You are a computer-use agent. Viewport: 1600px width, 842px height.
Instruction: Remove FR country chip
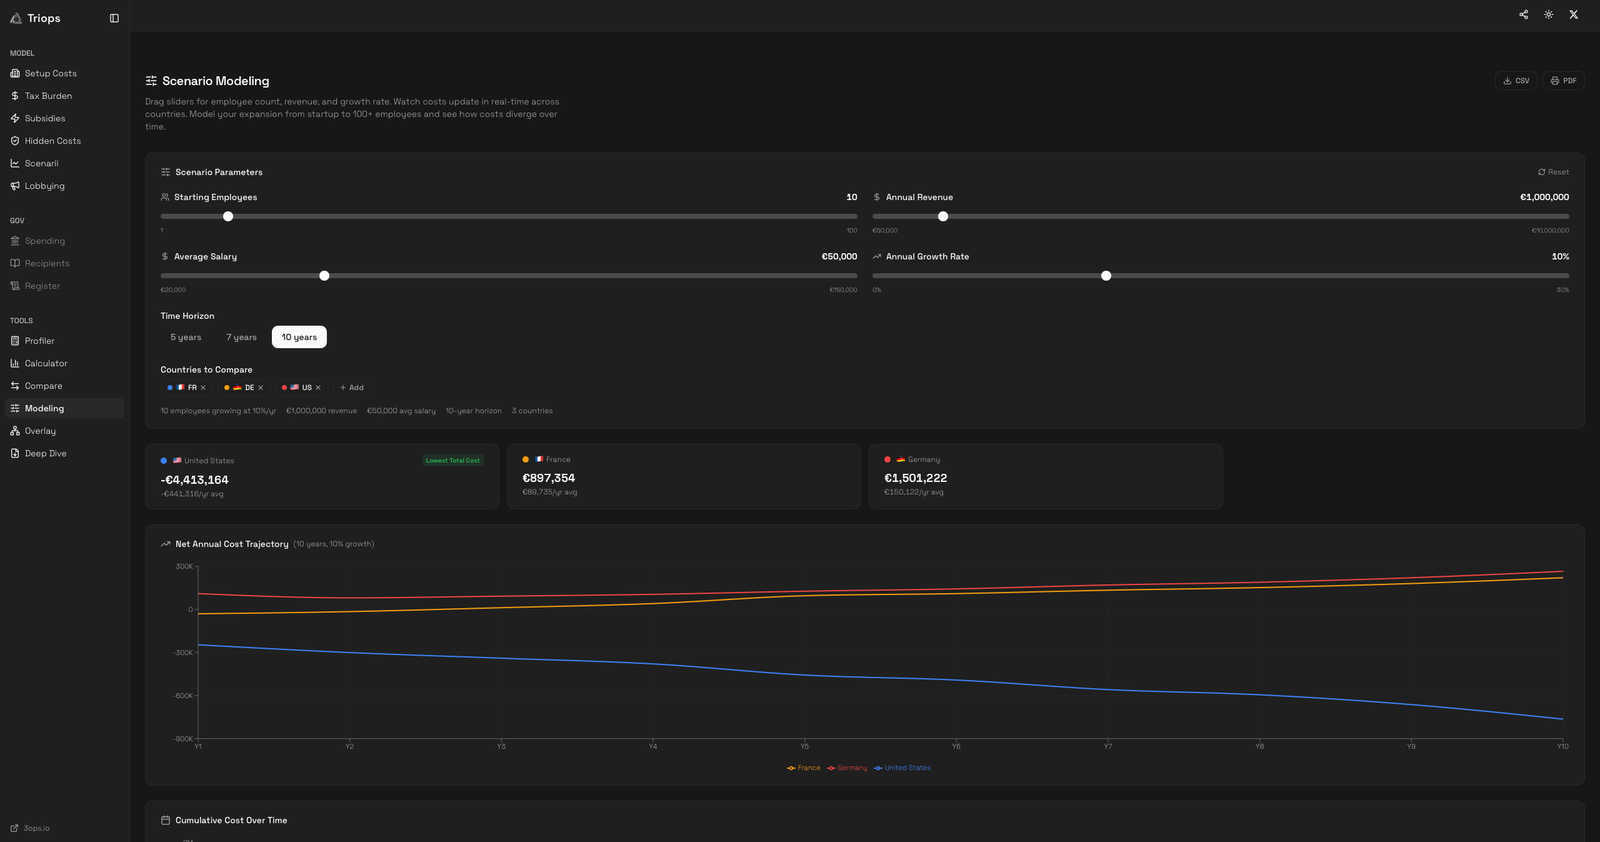(x=203, y=388)
